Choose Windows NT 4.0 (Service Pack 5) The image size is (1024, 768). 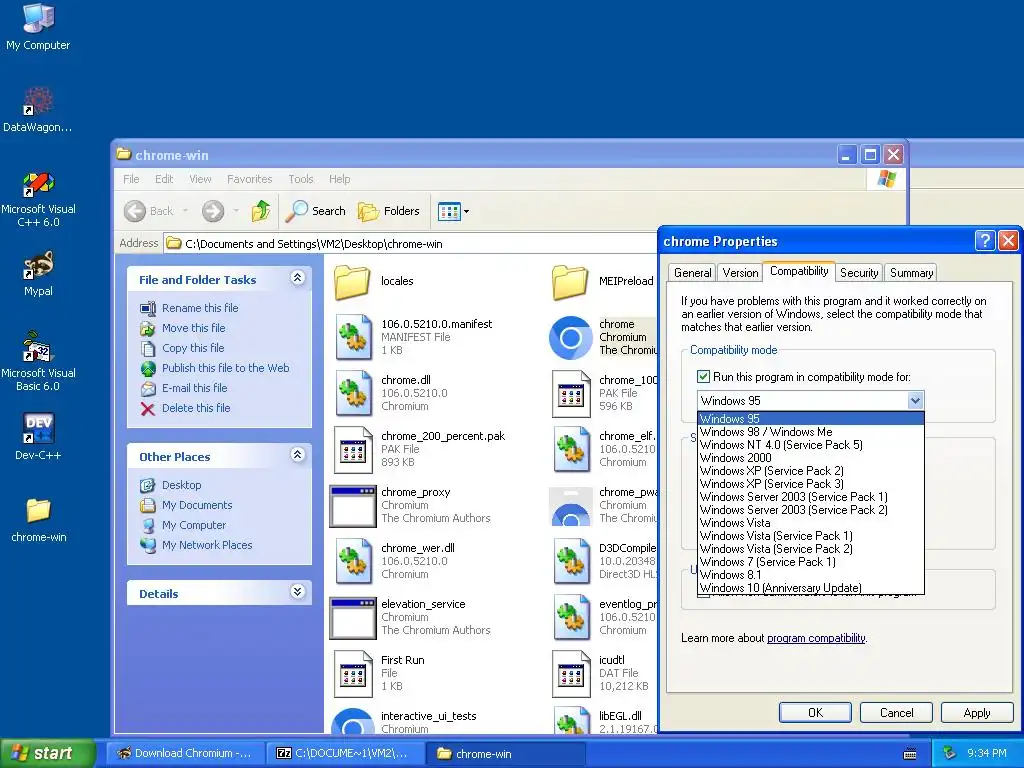click(810, 445)
